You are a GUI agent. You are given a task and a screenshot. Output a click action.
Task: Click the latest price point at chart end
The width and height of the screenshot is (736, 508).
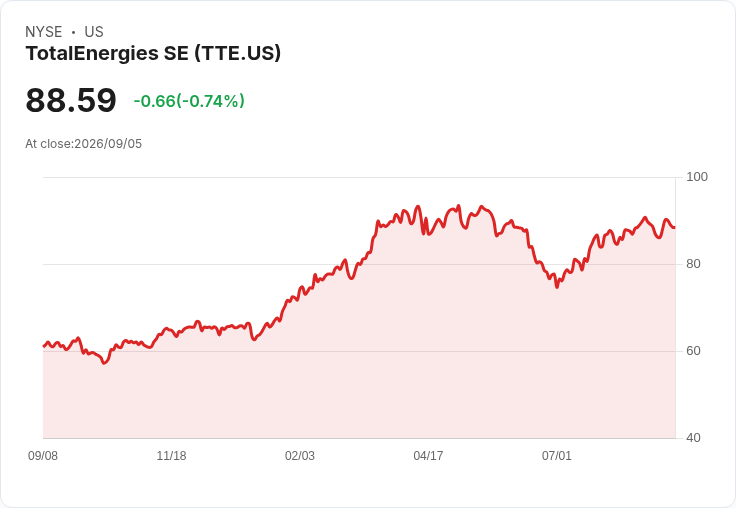[x=675, y=227]
